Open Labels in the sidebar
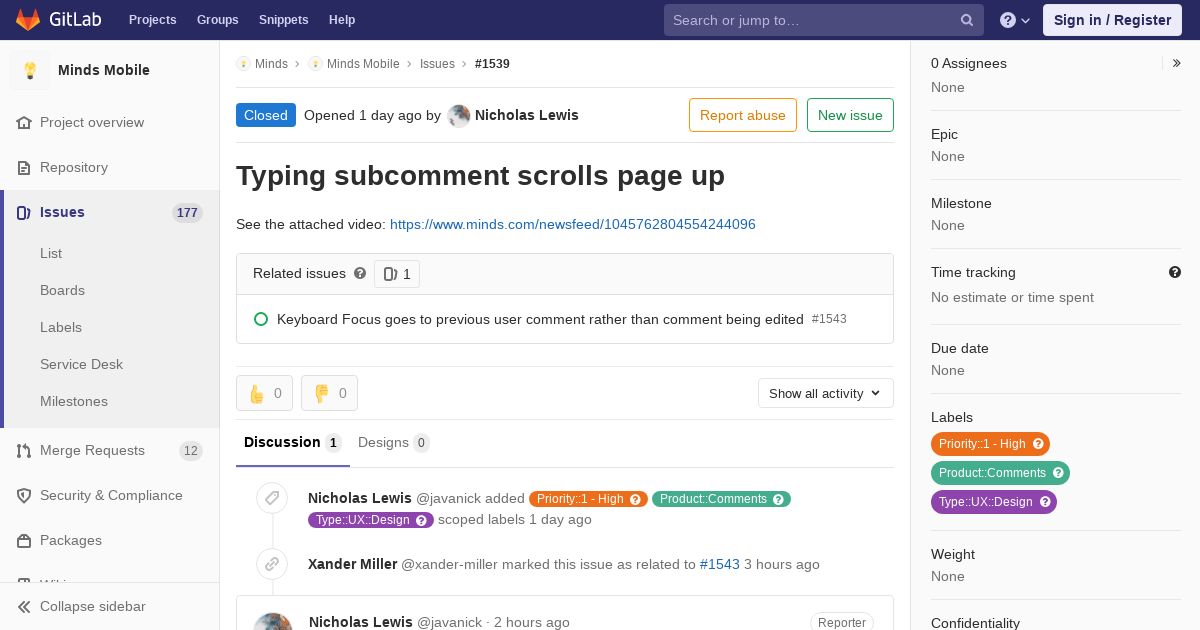This screenshot has height=630, width=1200. point(61,328)
